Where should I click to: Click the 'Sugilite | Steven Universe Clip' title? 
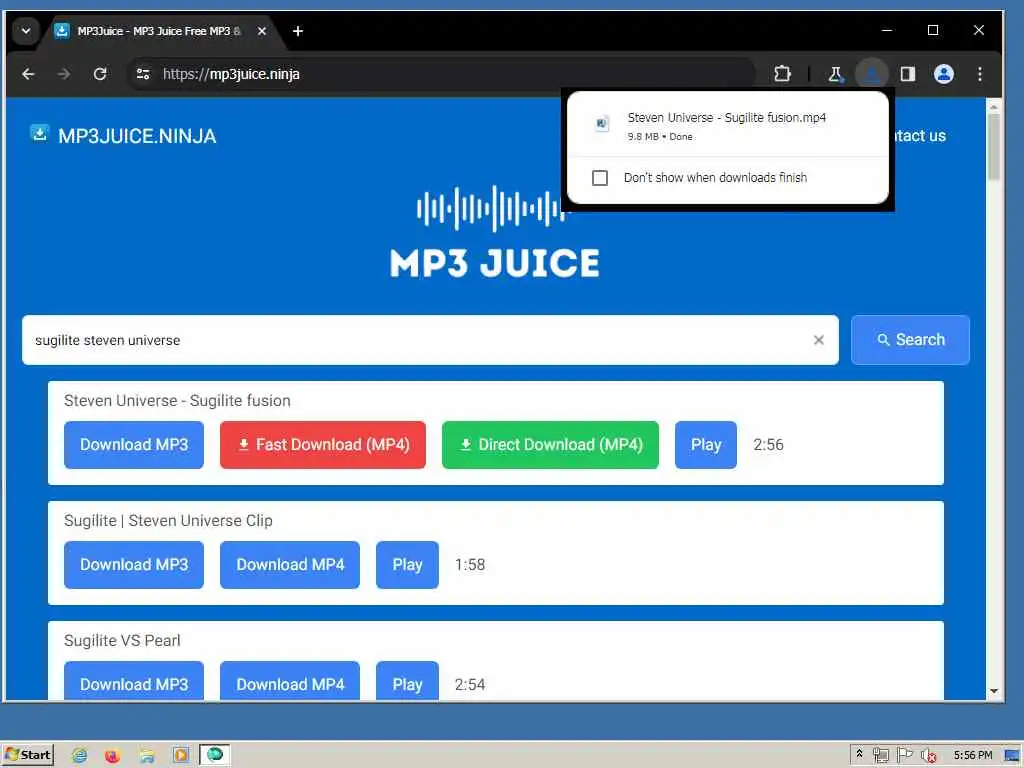(x=168, y=520)
